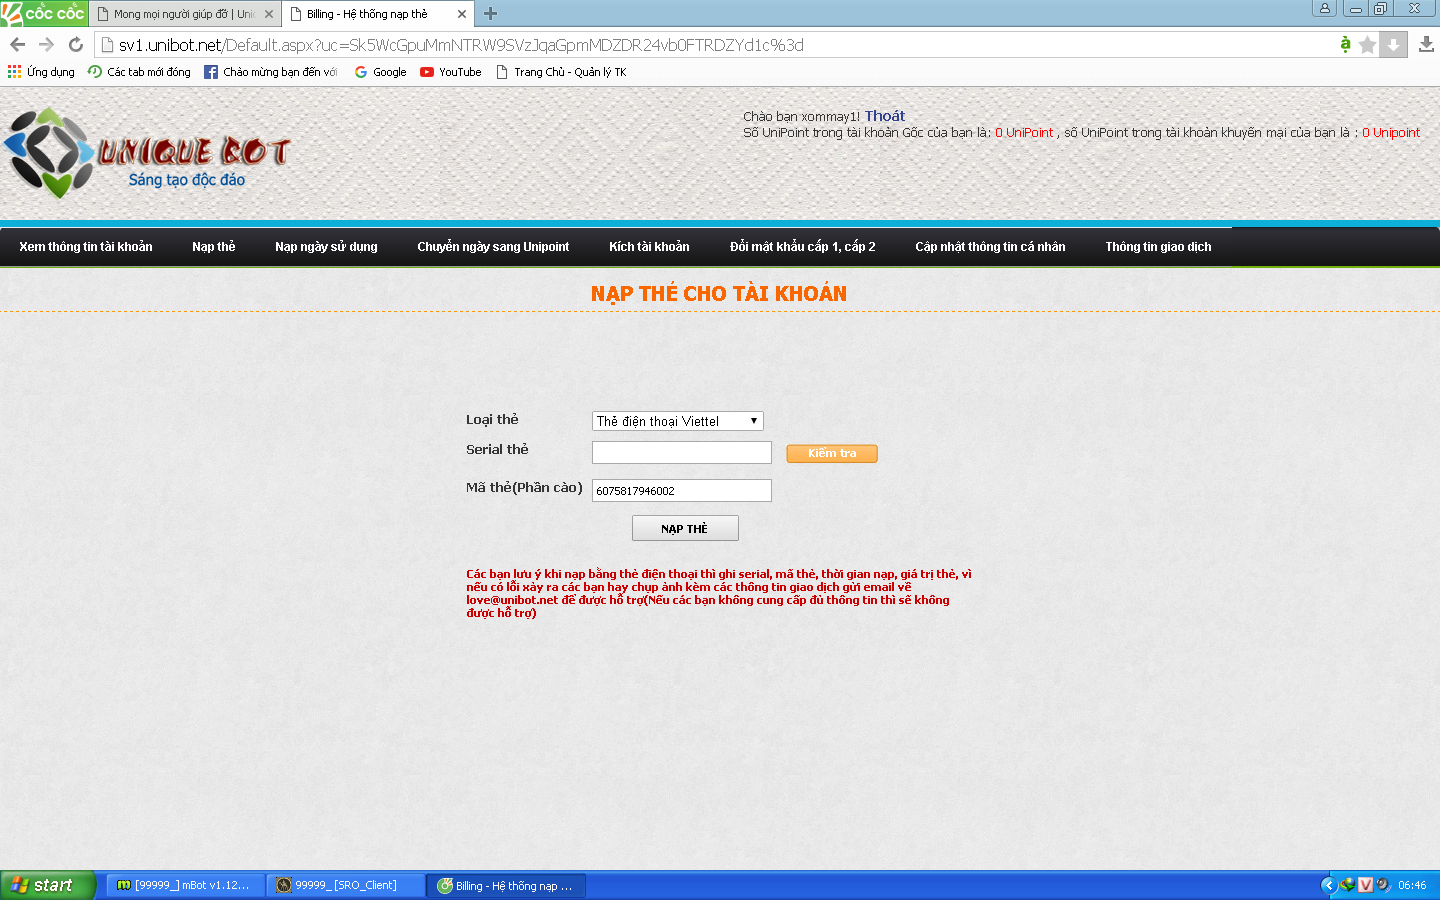Go to Thông tin giao dịch menu
Viewport: 1440px width, 900px height.
click(1158, 247)
